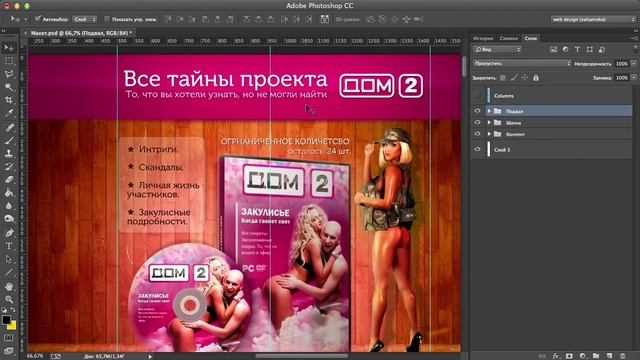Select the Move tool in the toolbox
This screenshot has width=640, height=360.
point(9,48)
